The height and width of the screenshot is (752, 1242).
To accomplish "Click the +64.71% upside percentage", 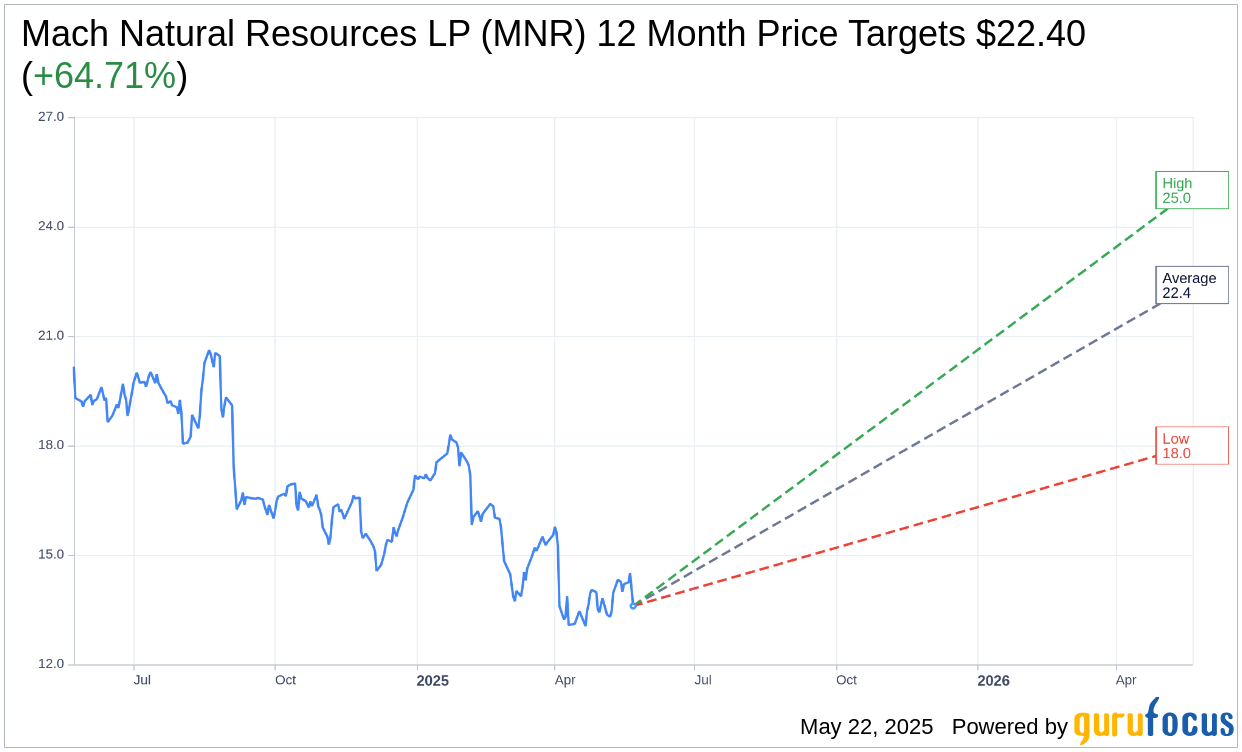I will point(104,76).
